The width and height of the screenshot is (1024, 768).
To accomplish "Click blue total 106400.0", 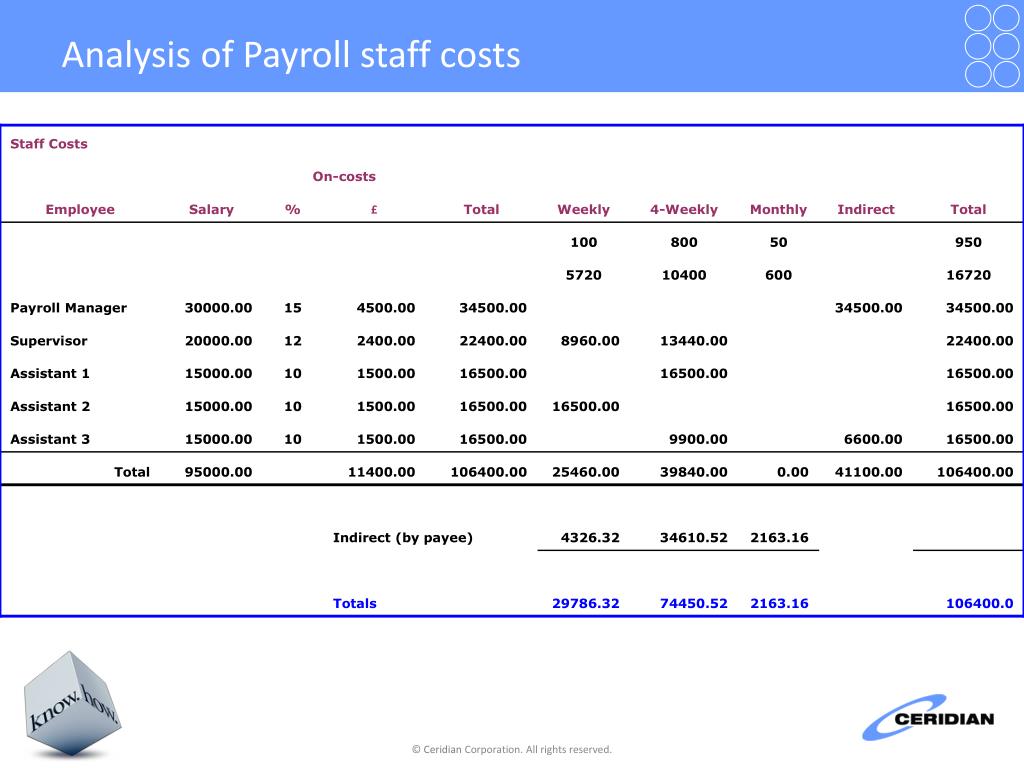I will pyautogui.click(x=980, y=603).
